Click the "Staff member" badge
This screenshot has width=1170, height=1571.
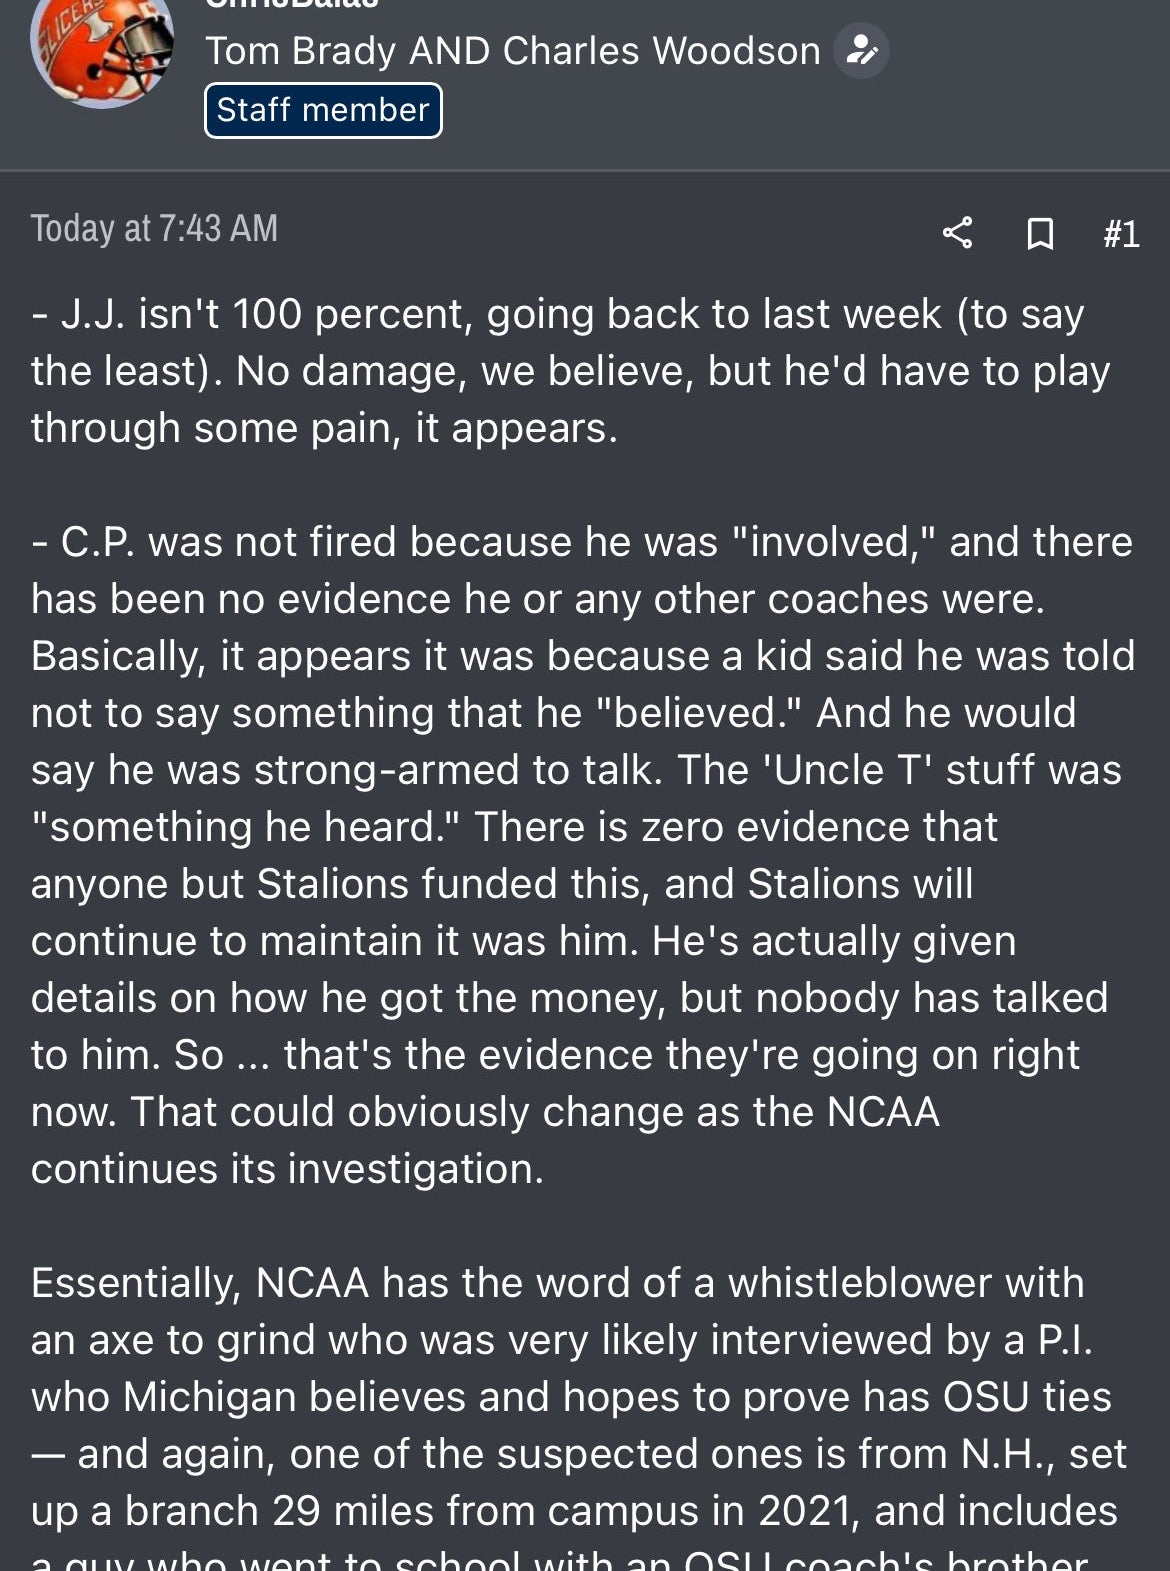(323, 110)
